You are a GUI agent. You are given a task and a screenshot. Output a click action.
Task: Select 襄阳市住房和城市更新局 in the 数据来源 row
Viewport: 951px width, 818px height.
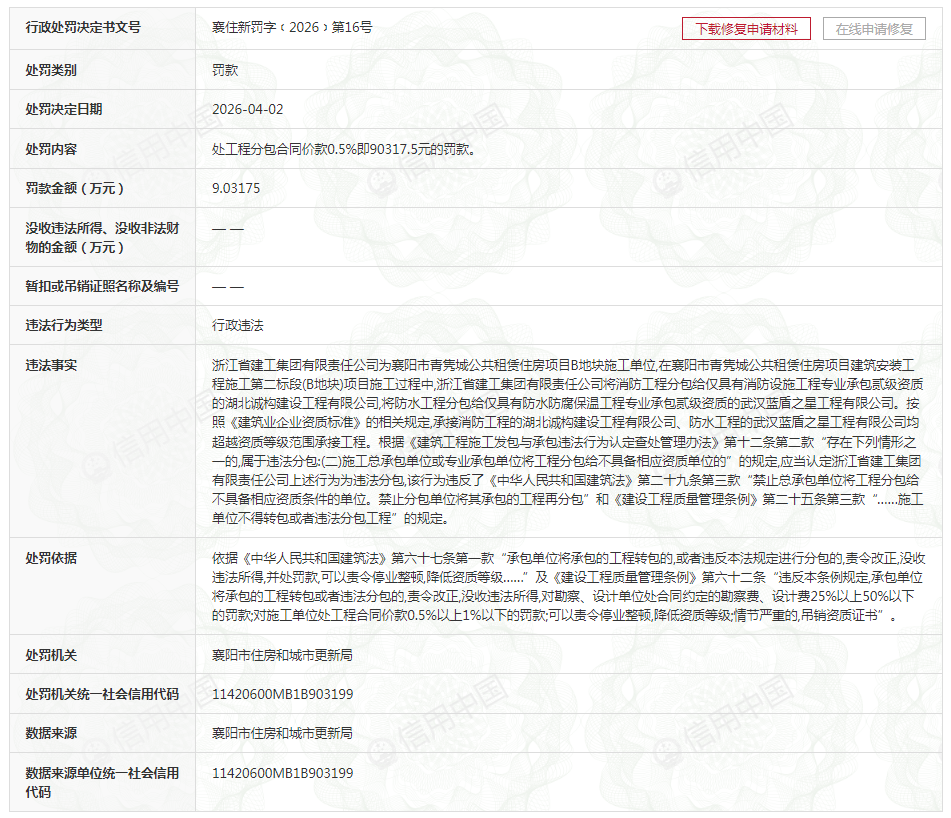point(282,733)
